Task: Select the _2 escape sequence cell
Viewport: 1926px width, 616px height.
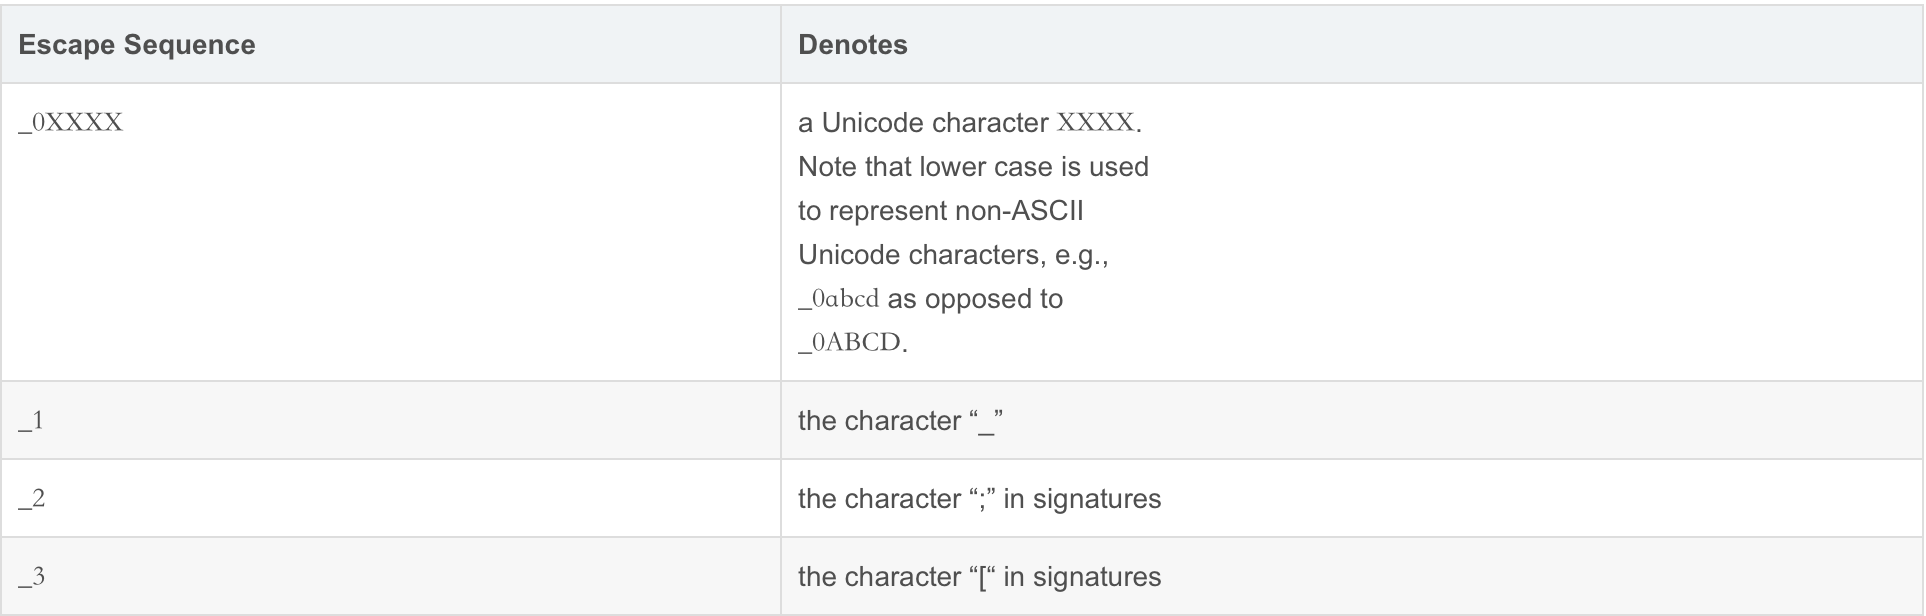Action: pos(31,499)
